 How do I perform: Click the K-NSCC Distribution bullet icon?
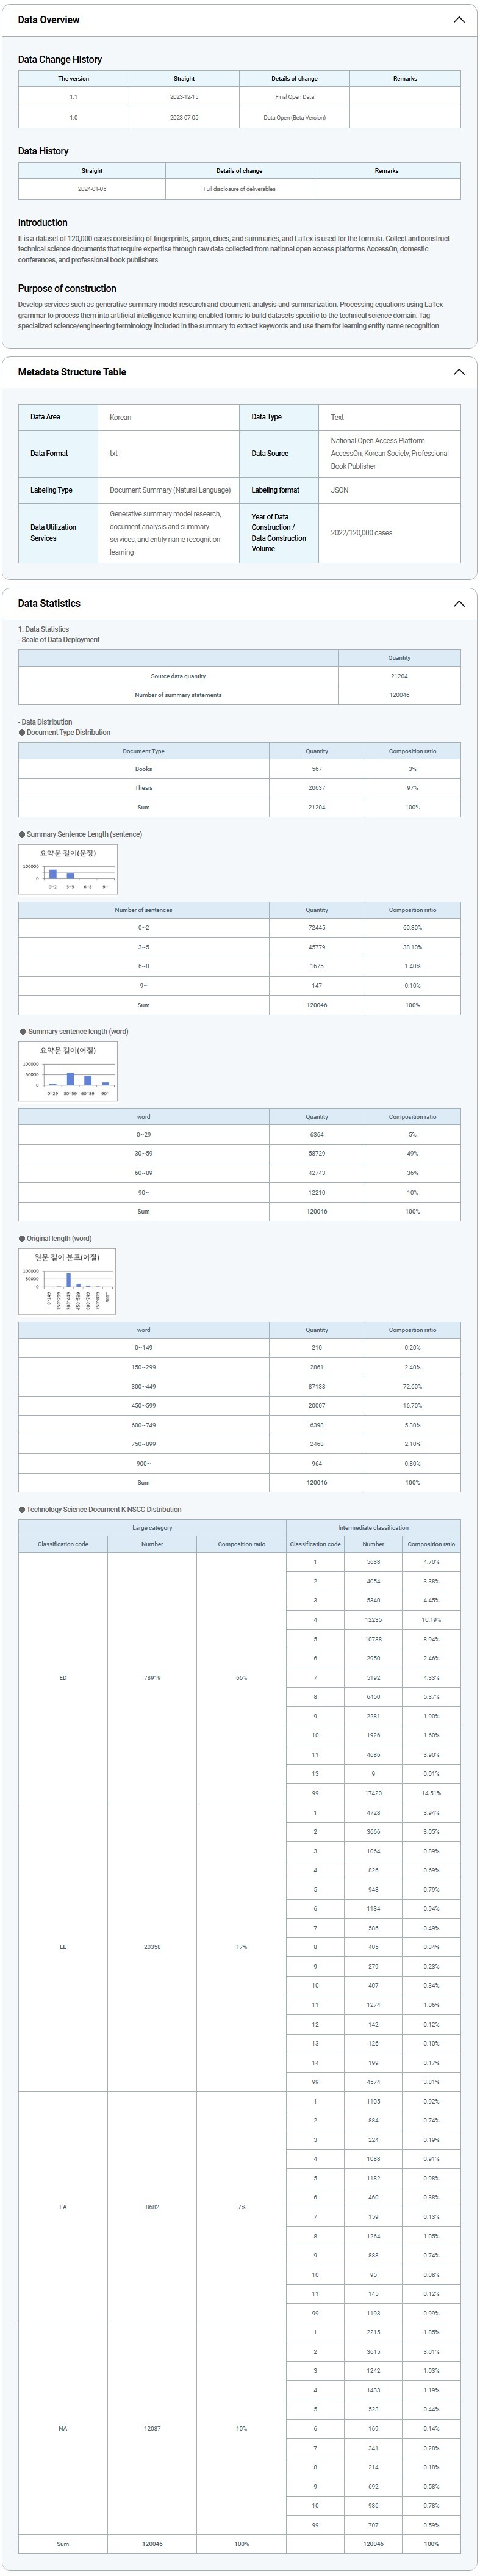click(22, 1510)
